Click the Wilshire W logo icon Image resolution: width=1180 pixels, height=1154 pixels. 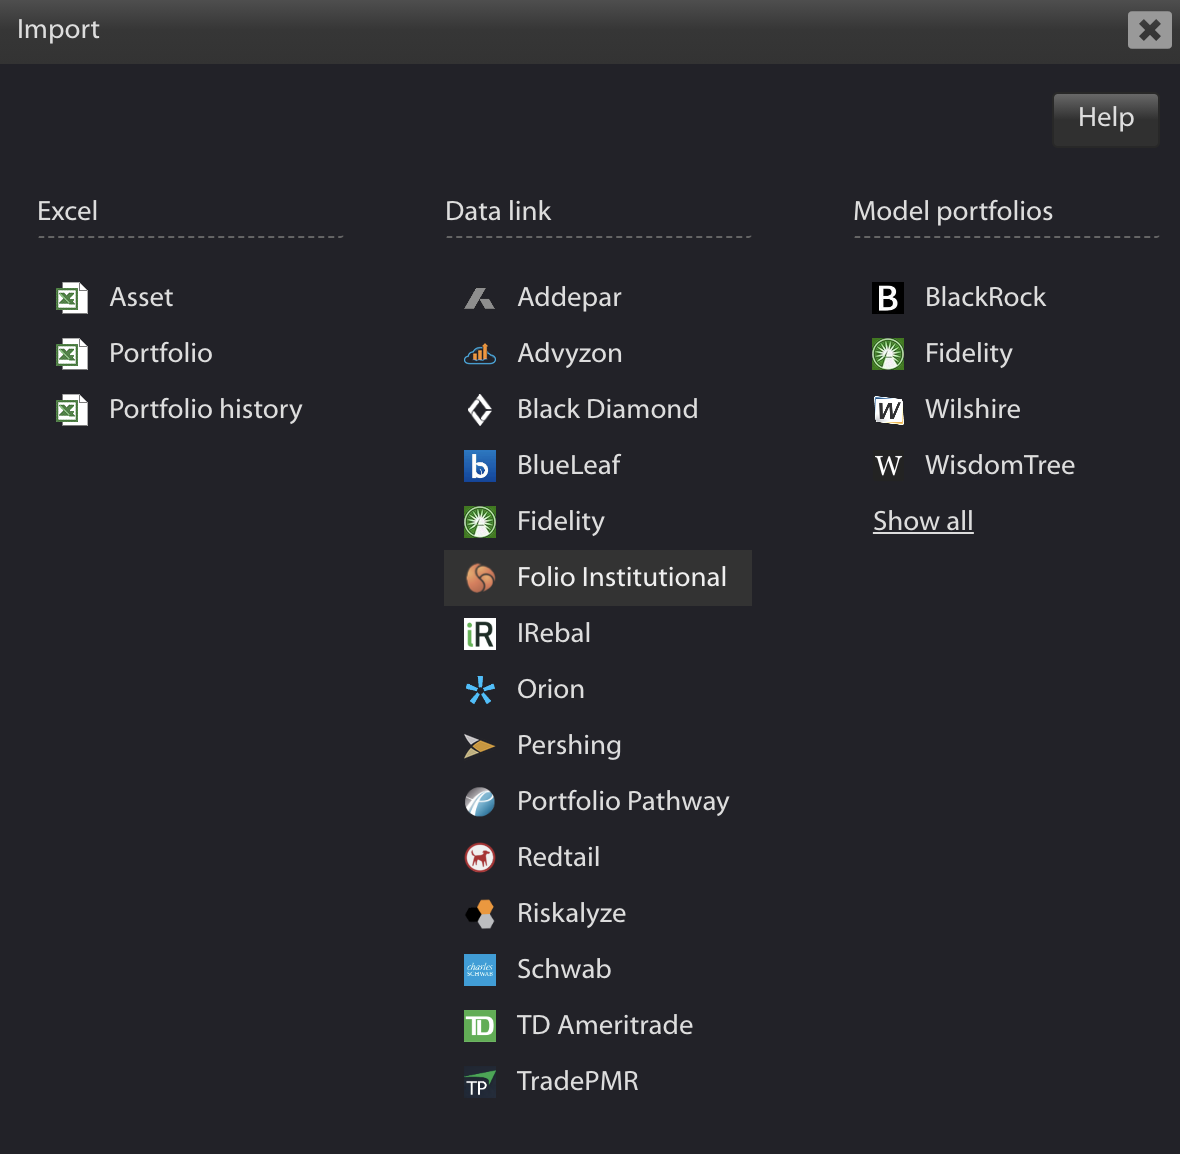(x=887, y=410)
